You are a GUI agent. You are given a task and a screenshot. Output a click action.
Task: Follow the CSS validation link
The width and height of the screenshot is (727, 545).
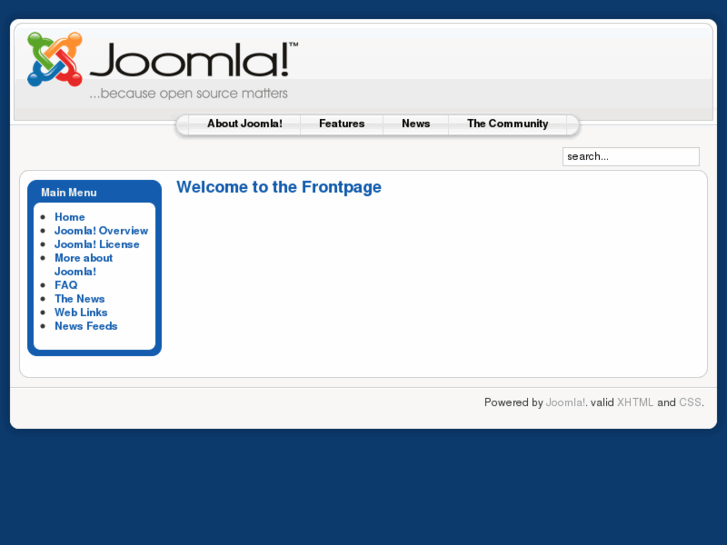[690, 402]
